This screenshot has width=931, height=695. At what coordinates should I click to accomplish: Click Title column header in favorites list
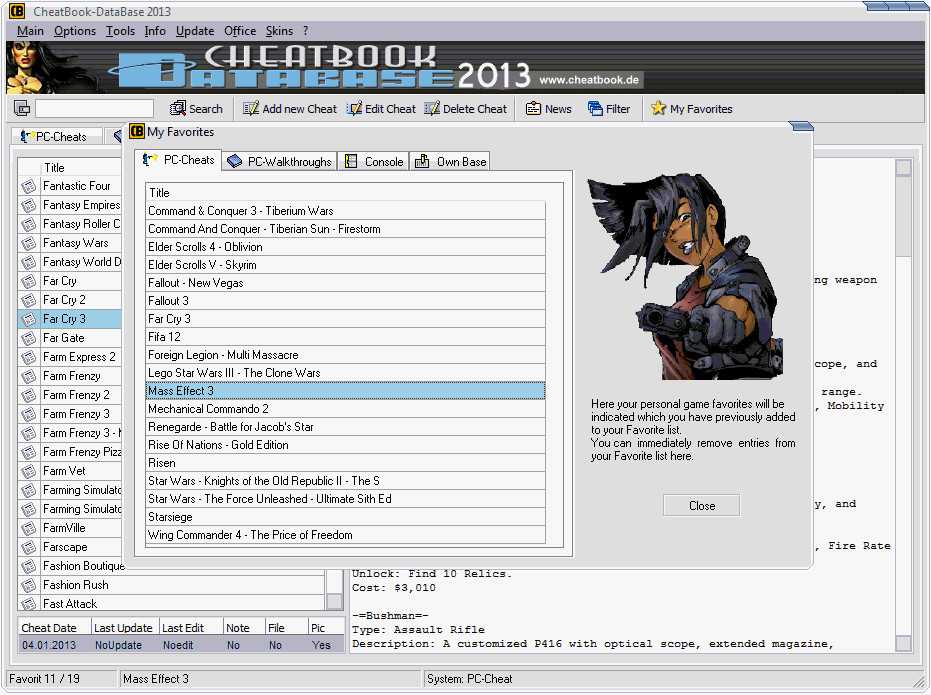[346, 192]
